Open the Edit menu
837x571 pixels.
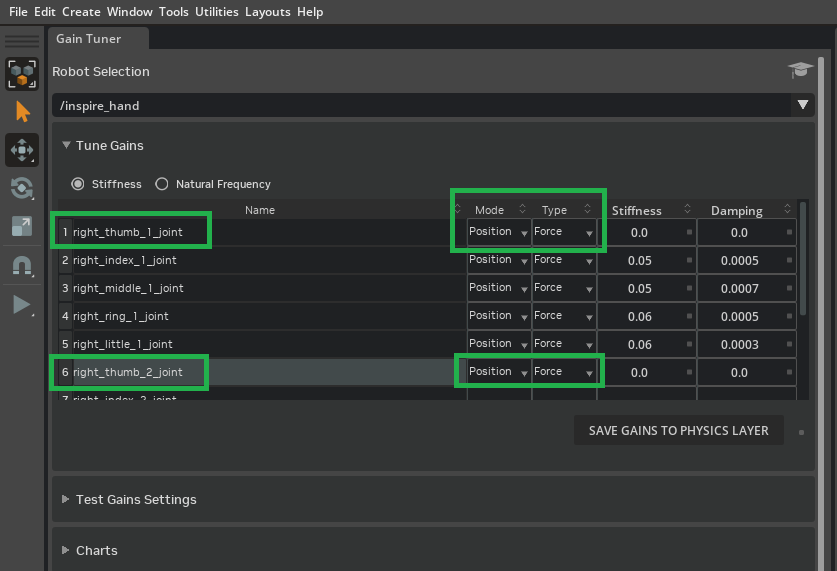(45, 12)
